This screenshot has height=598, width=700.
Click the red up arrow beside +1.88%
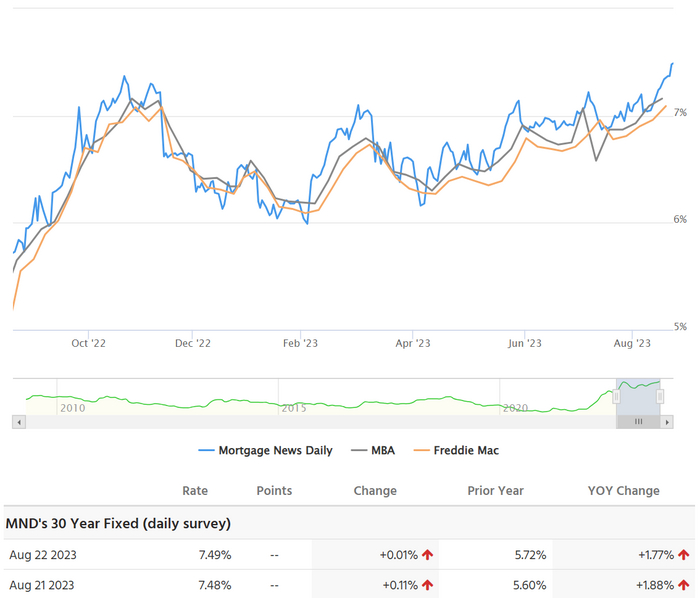(684, 585)
